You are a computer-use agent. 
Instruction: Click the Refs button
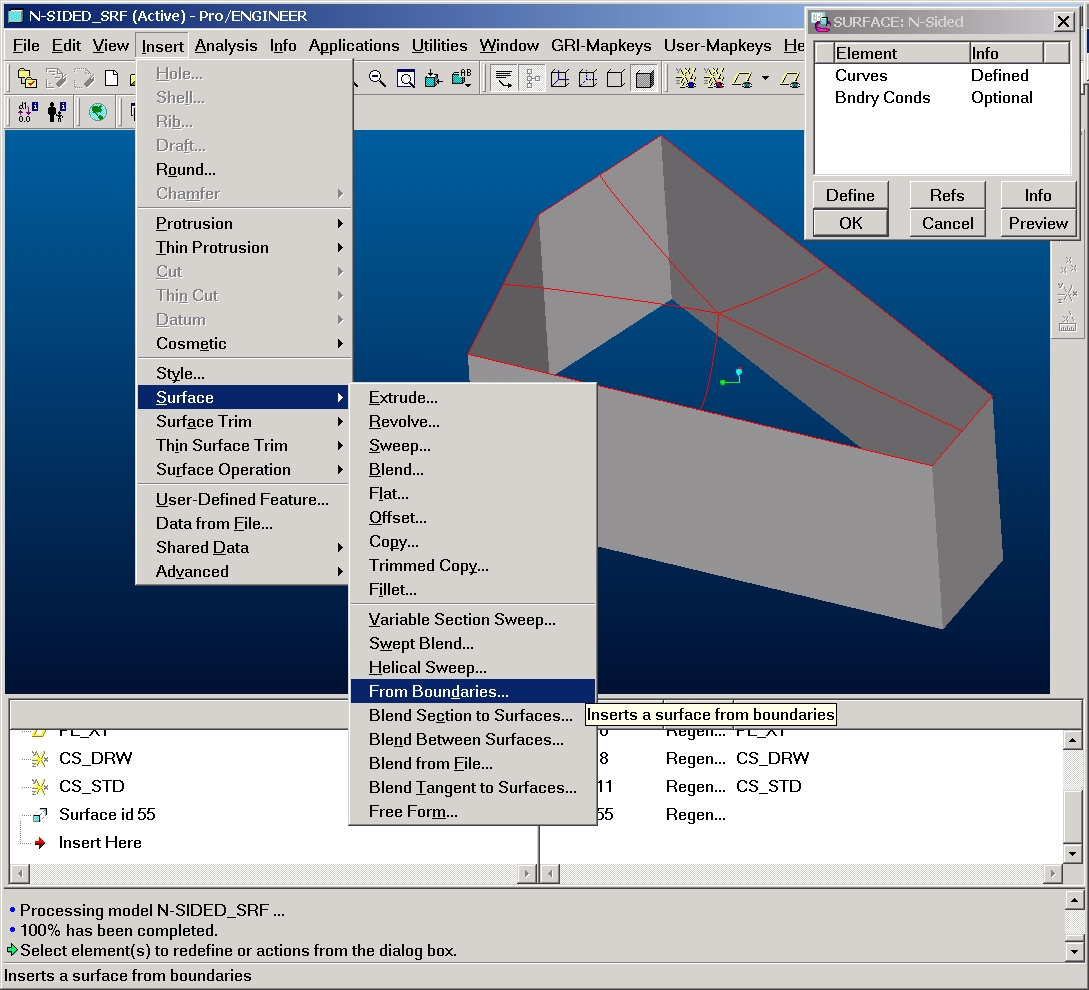click(x=947, y=195)
